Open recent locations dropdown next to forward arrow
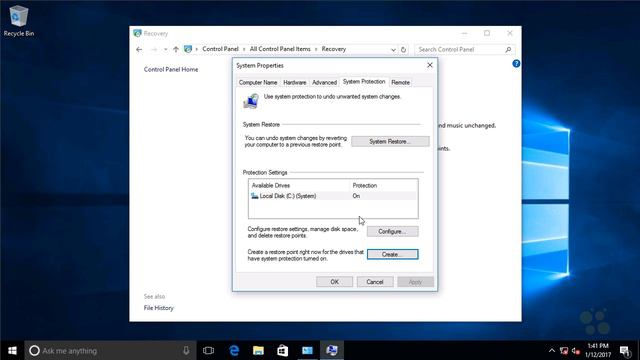The image size is (640, 360). tap(165, 49)
